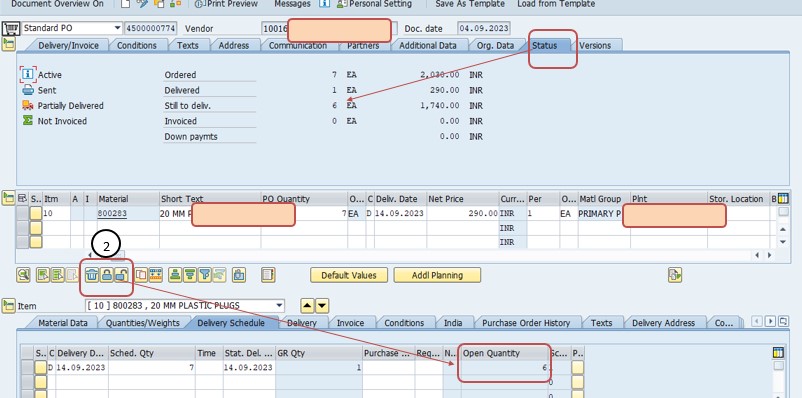Open the India item tab
This screenshot has width=802, height=398.
click(x=453, y=323)
